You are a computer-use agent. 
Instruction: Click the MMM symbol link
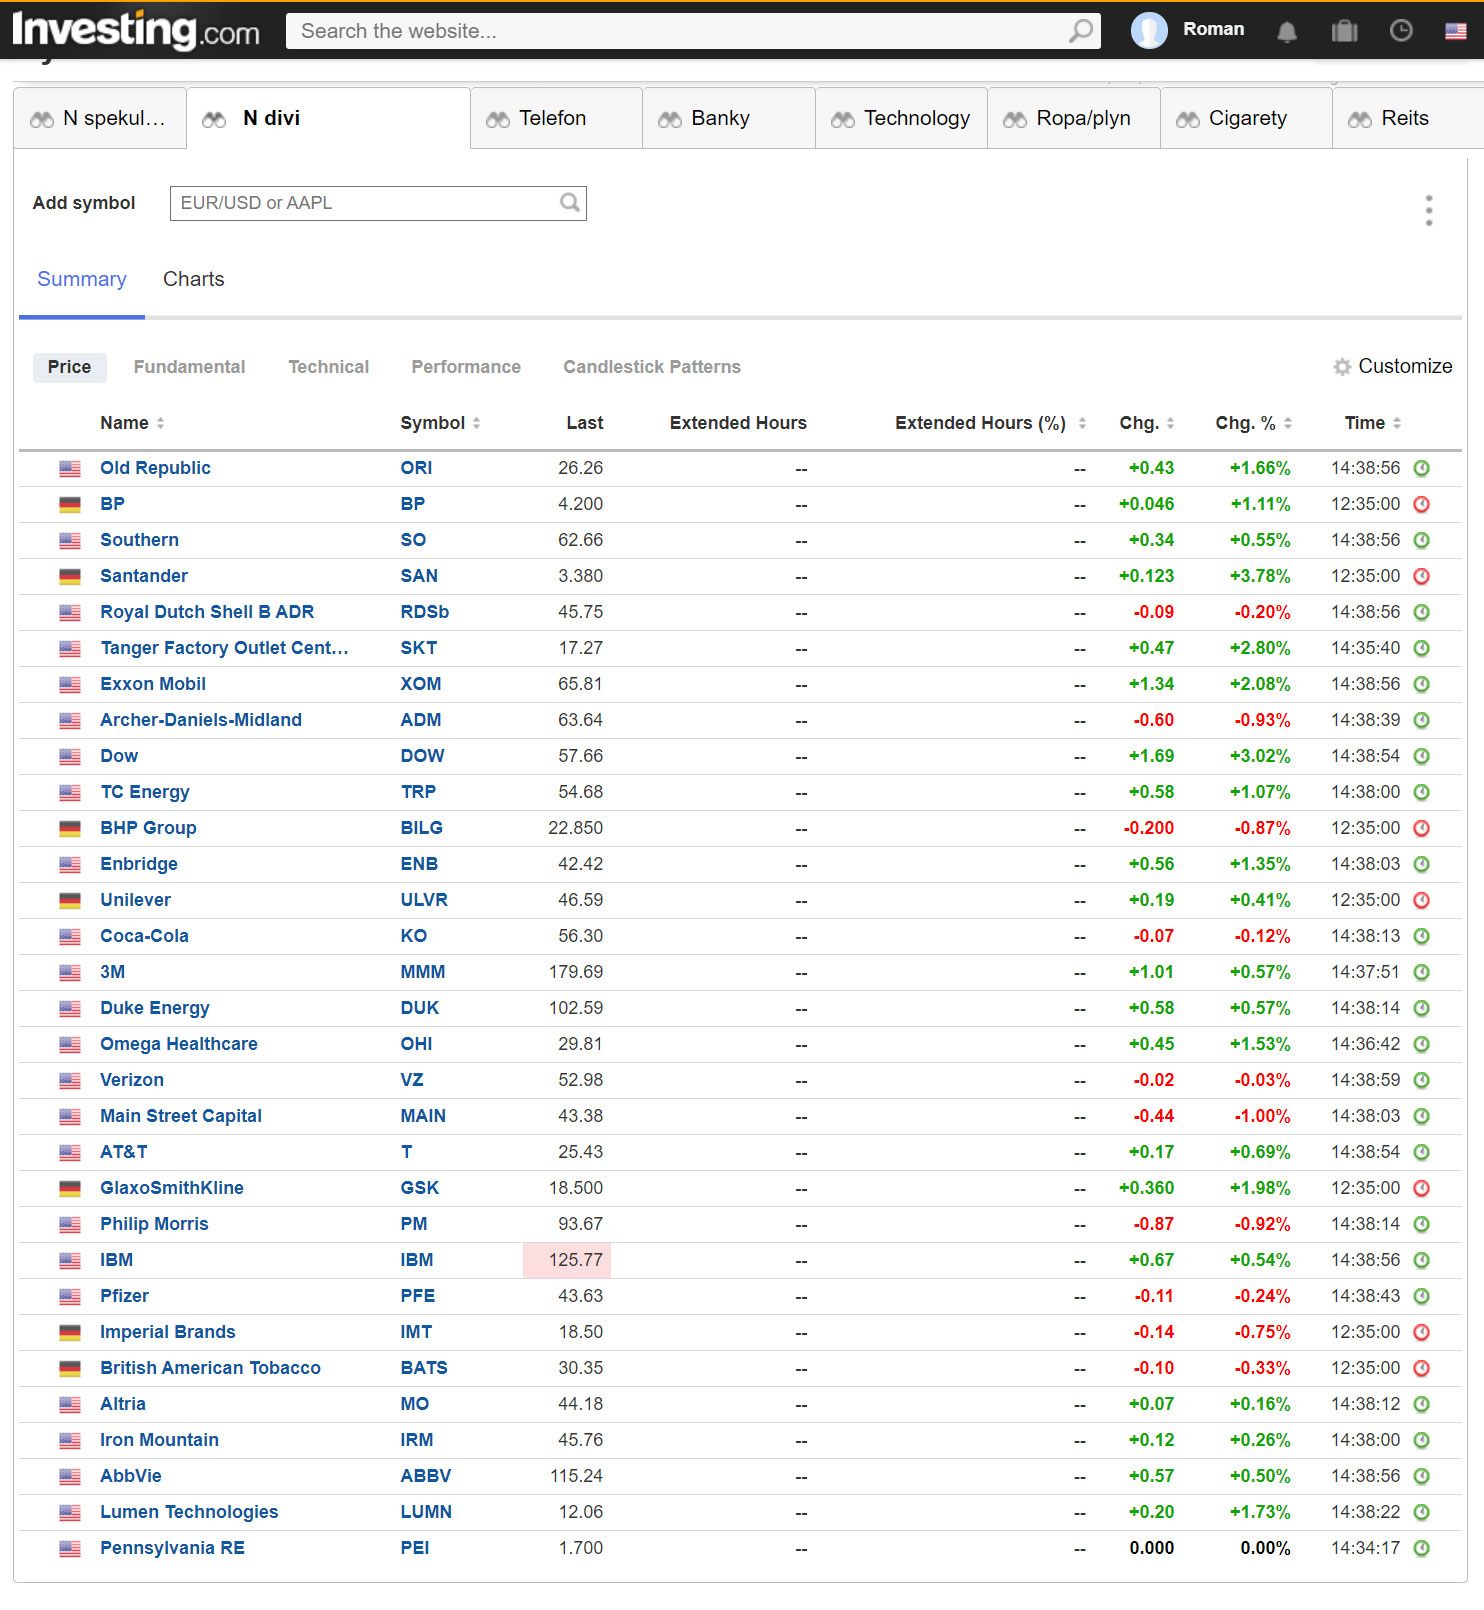click(422, 972)
